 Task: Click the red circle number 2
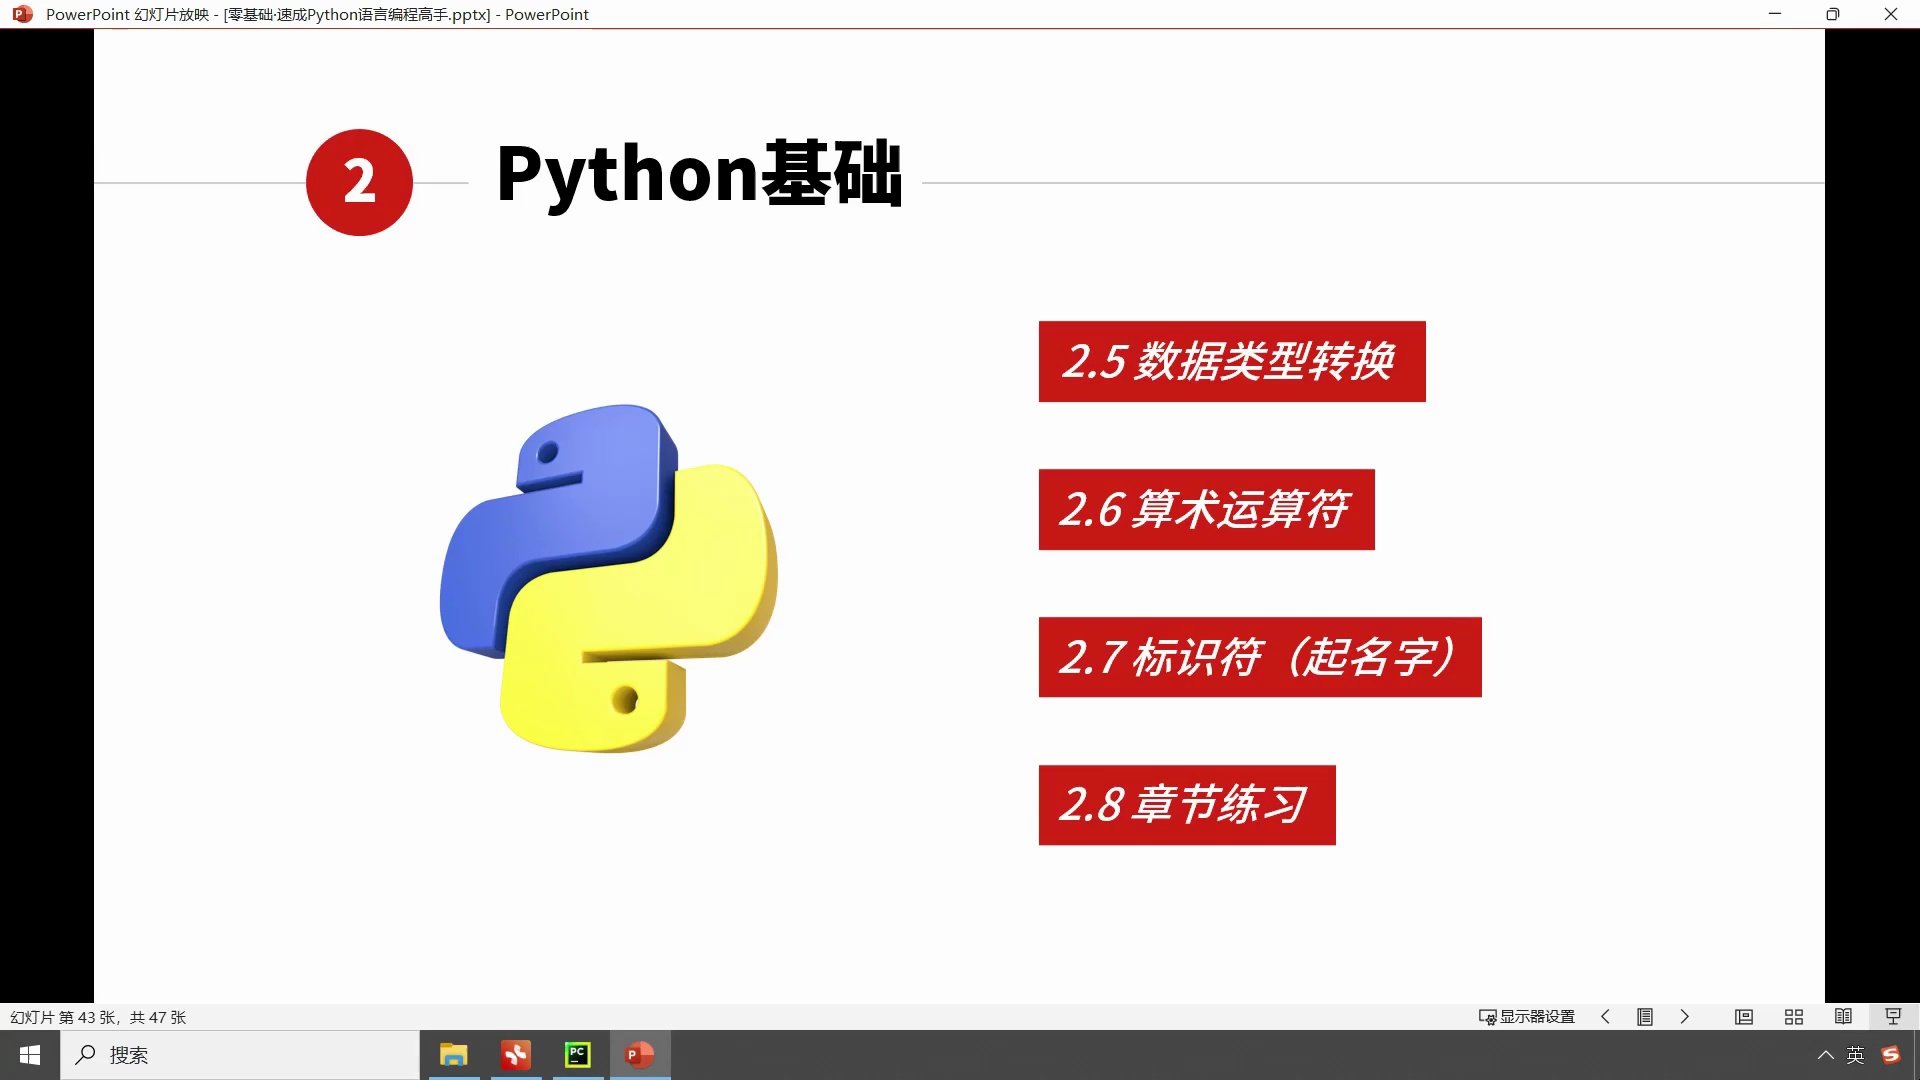359,182
